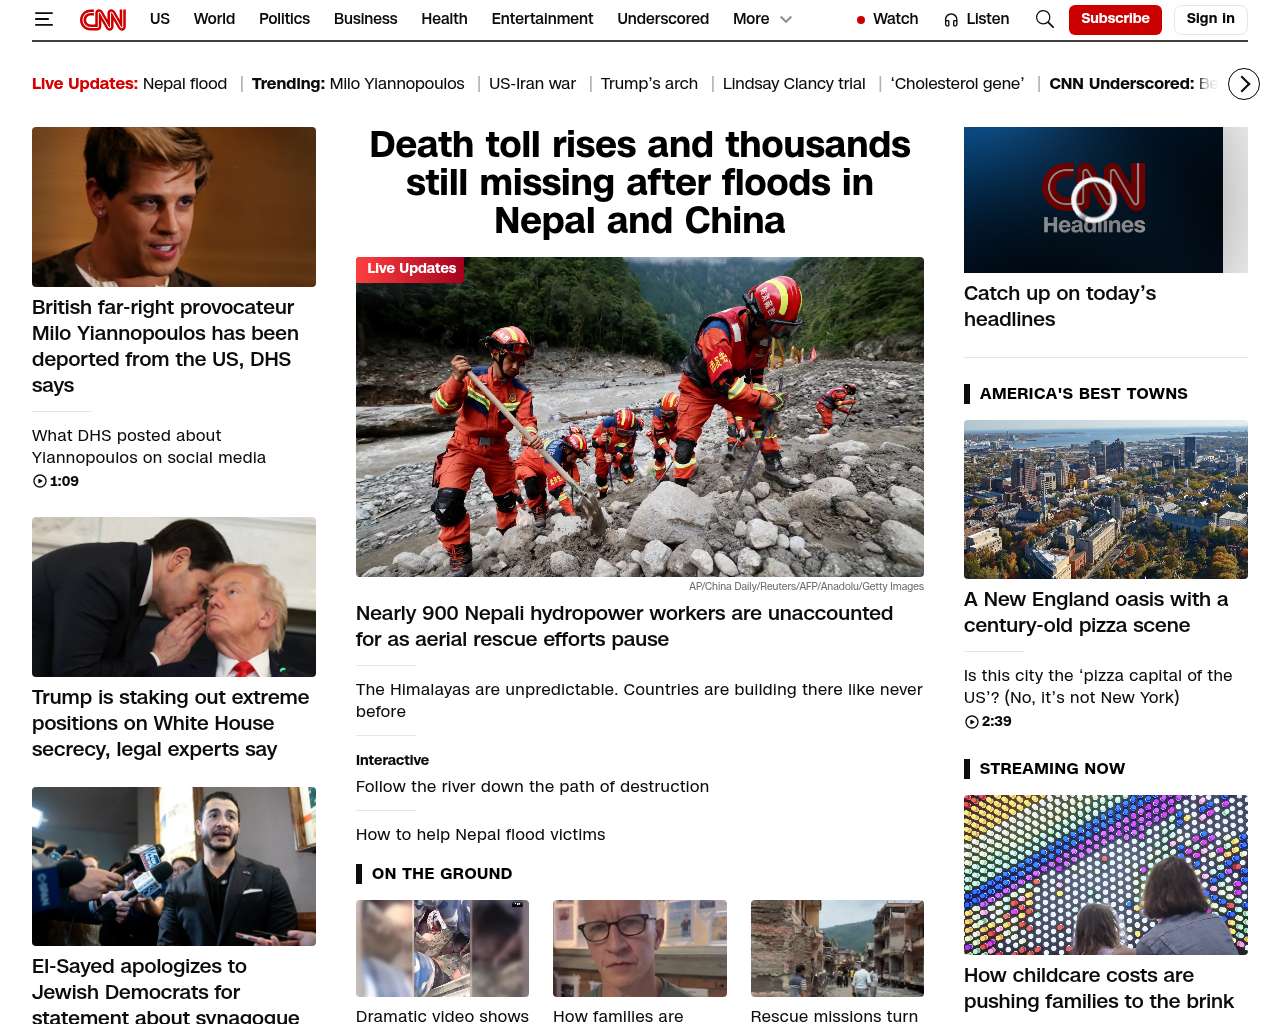
Task: Go to the Underscored section
Action: (x=663, y=19)
